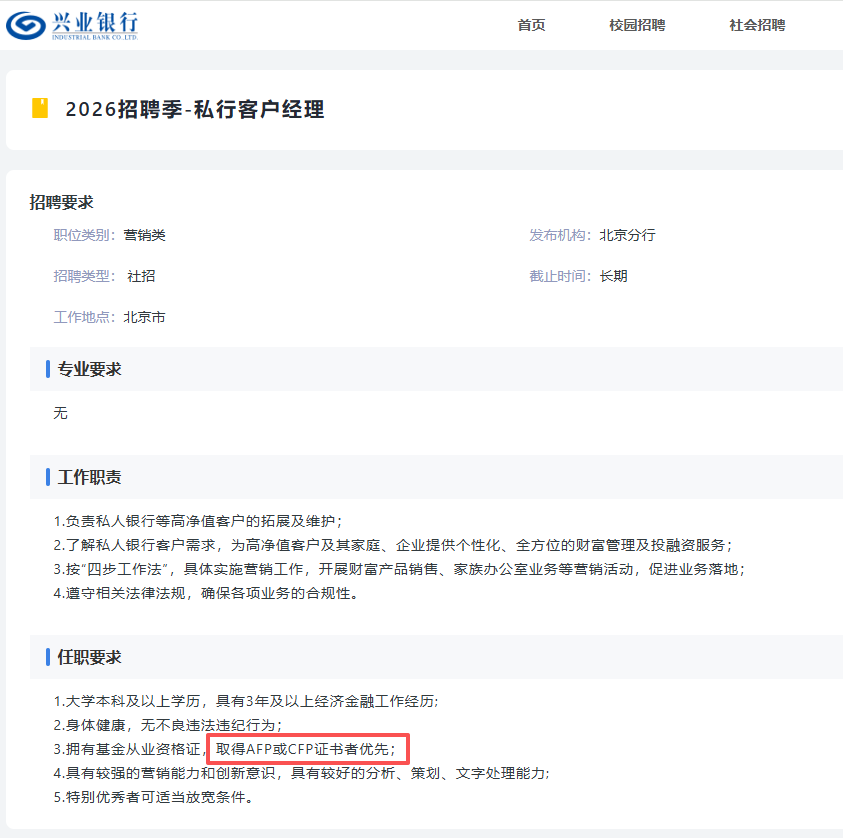Click the 北京市 work location value
The image size is (843, 838).
click(x=145, y=317)
